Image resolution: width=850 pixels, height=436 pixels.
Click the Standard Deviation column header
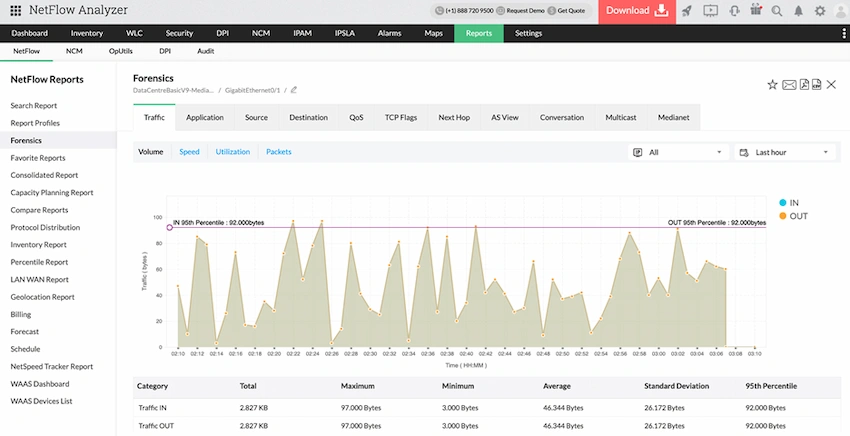[677, 386]
